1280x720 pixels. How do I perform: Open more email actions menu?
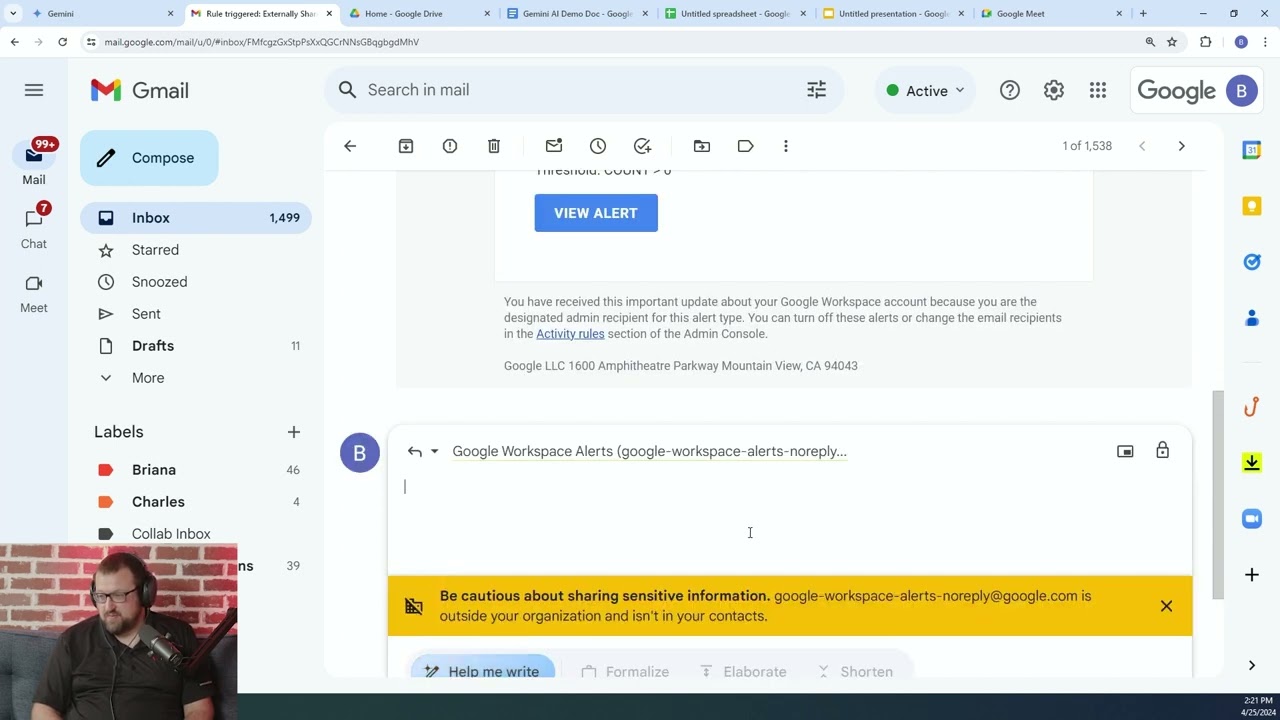pos(786,146)
